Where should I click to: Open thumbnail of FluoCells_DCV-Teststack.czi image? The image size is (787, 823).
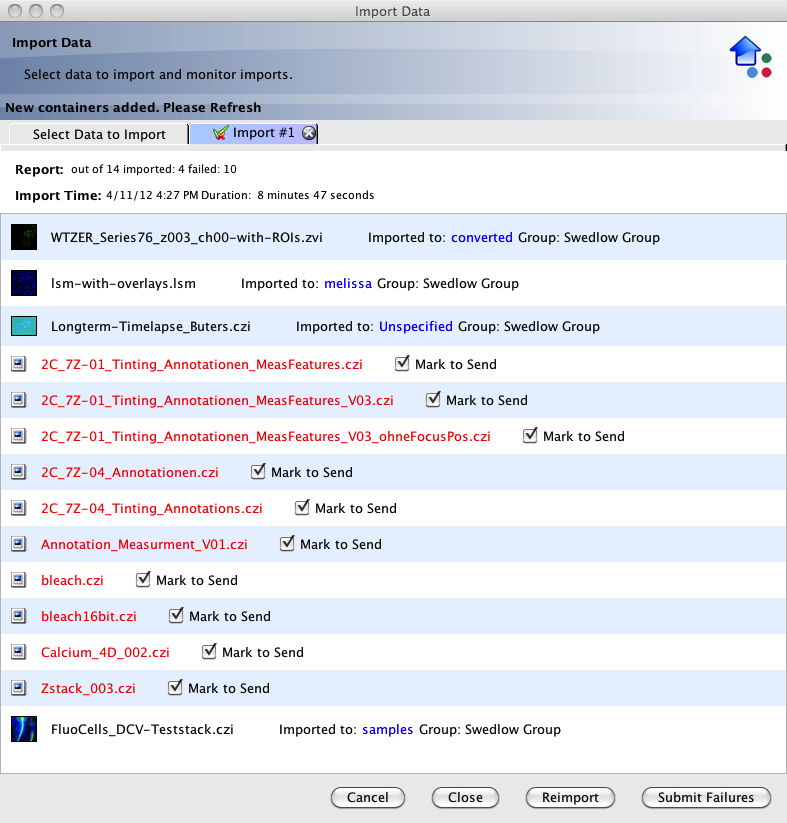(x=24, y=729)
